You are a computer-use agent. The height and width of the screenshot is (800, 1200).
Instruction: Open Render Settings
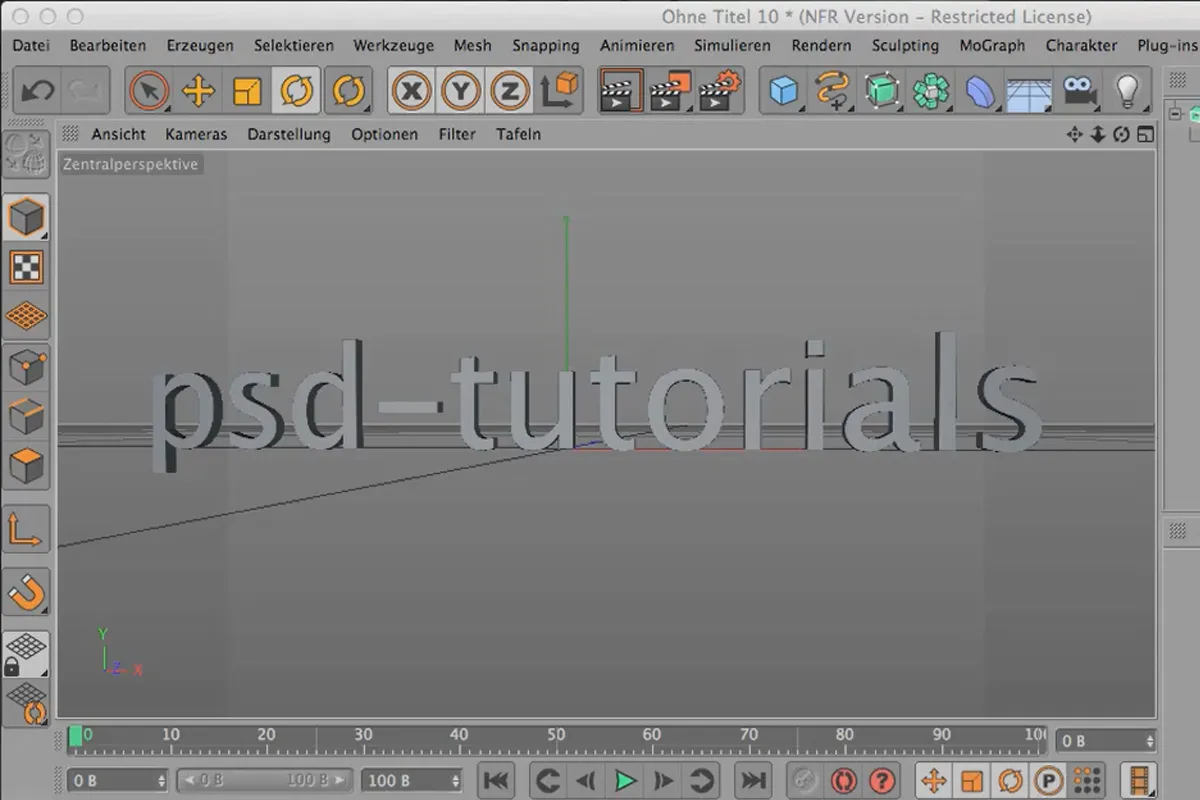tap(720, 92)
